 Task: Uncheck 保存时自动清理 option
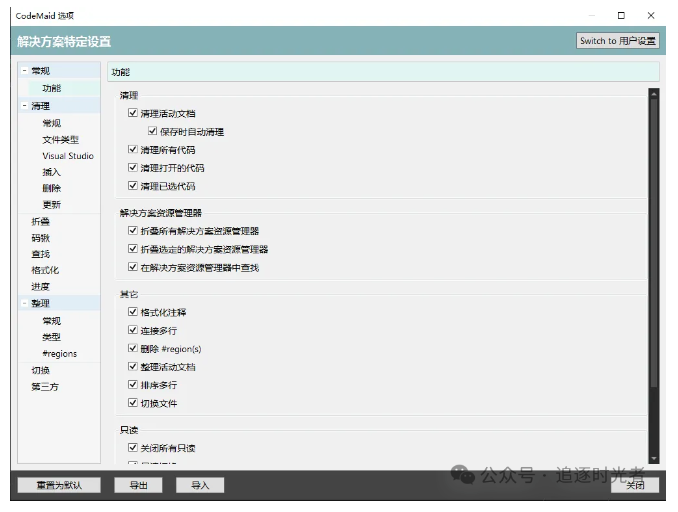152,131
